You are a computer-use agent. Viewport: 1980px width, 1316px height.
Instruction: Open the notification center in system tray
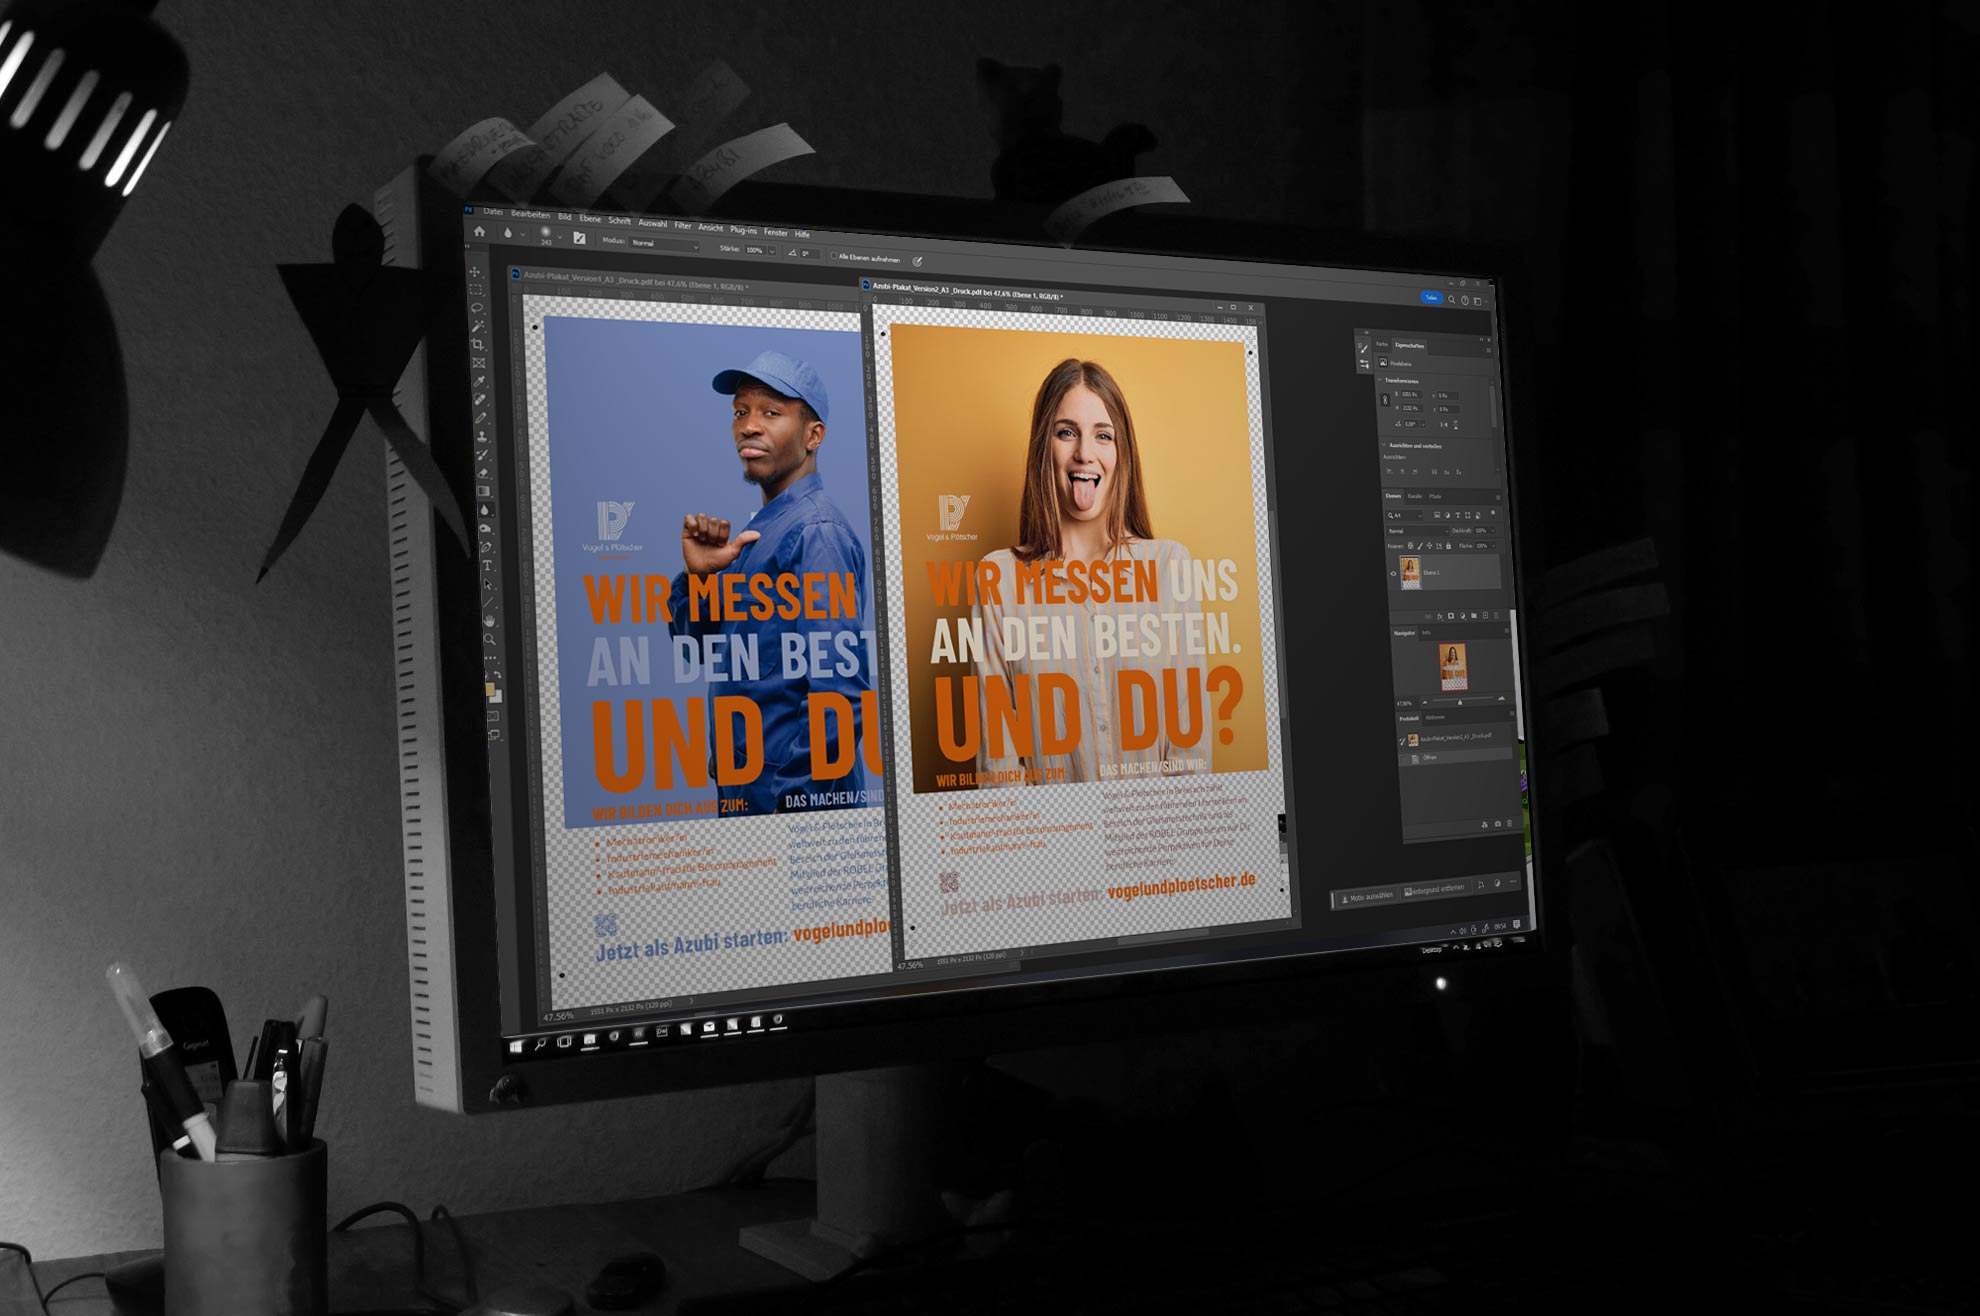coord(1517,924)
